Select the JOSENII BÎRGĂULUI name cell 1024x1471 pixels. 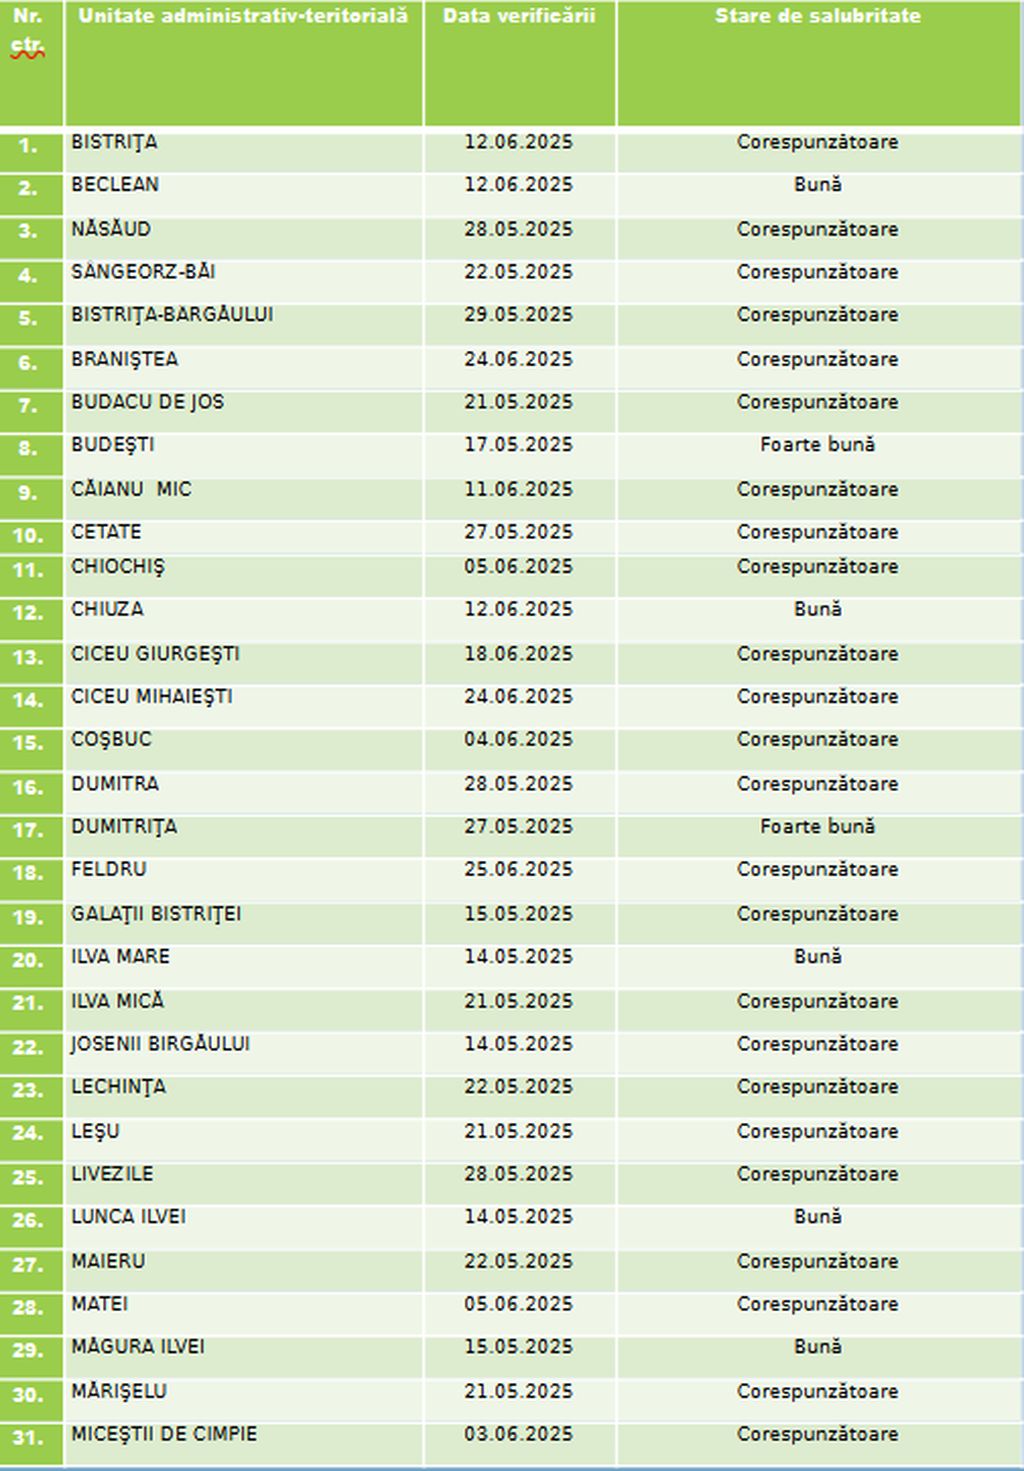click(x=160, y=1044)
